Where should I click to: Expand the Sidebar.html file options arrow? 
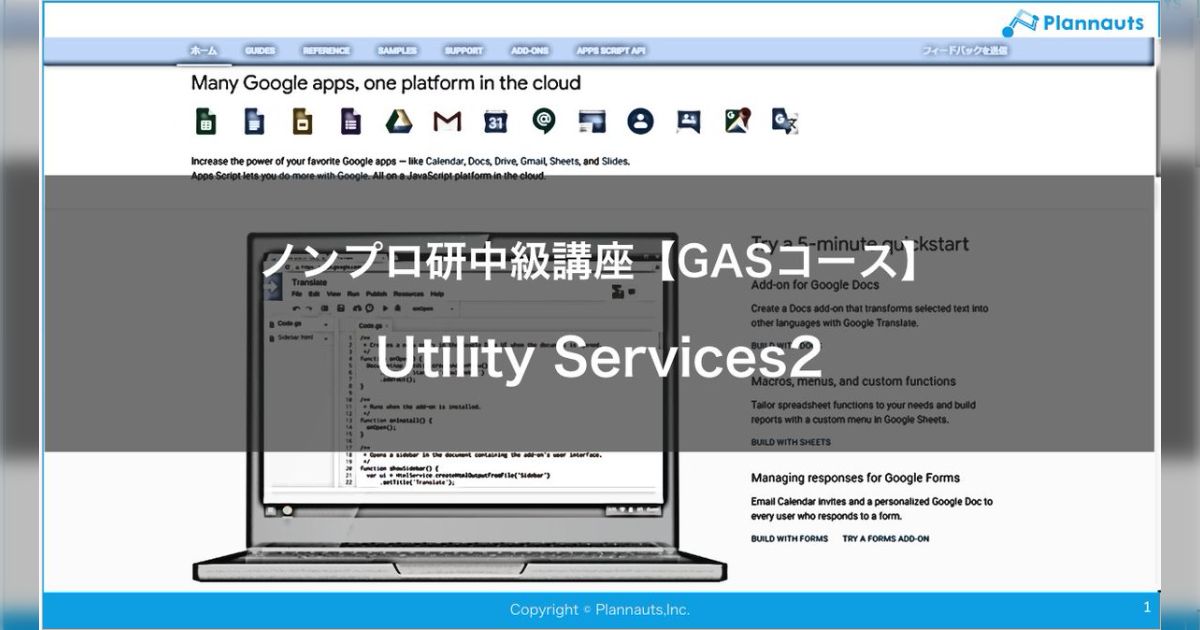[x=327, y=337]
